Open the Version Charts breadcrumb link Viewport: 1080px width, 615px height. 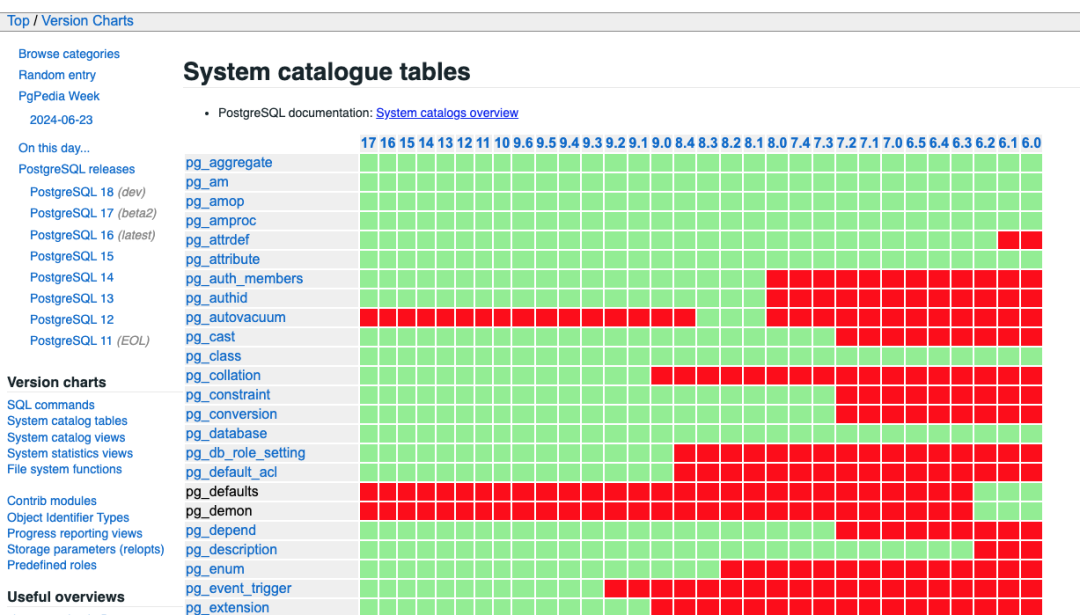pos(87,21)
